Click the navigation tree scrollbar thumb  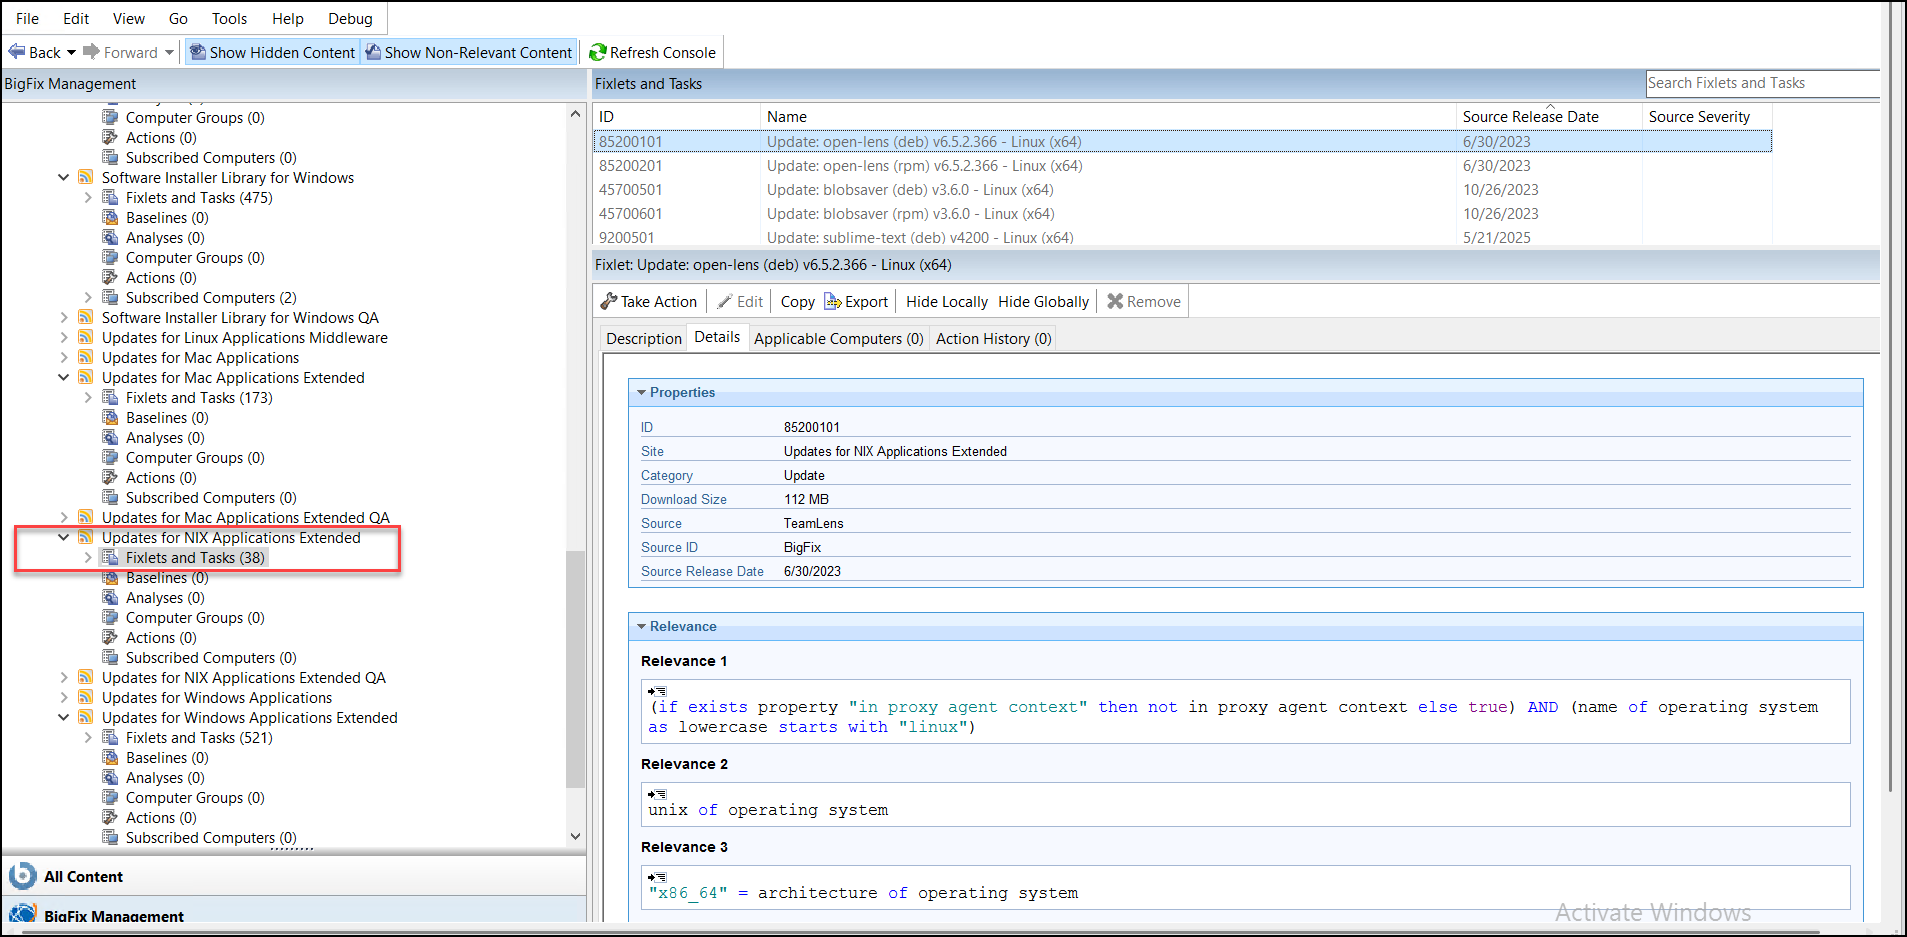click(x=575, y=668)
